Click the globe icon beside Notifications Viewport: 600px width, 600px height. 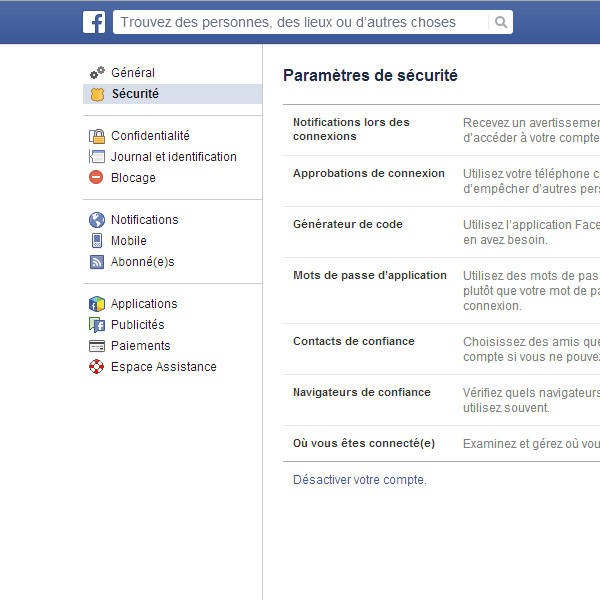[x=97, y=220]
